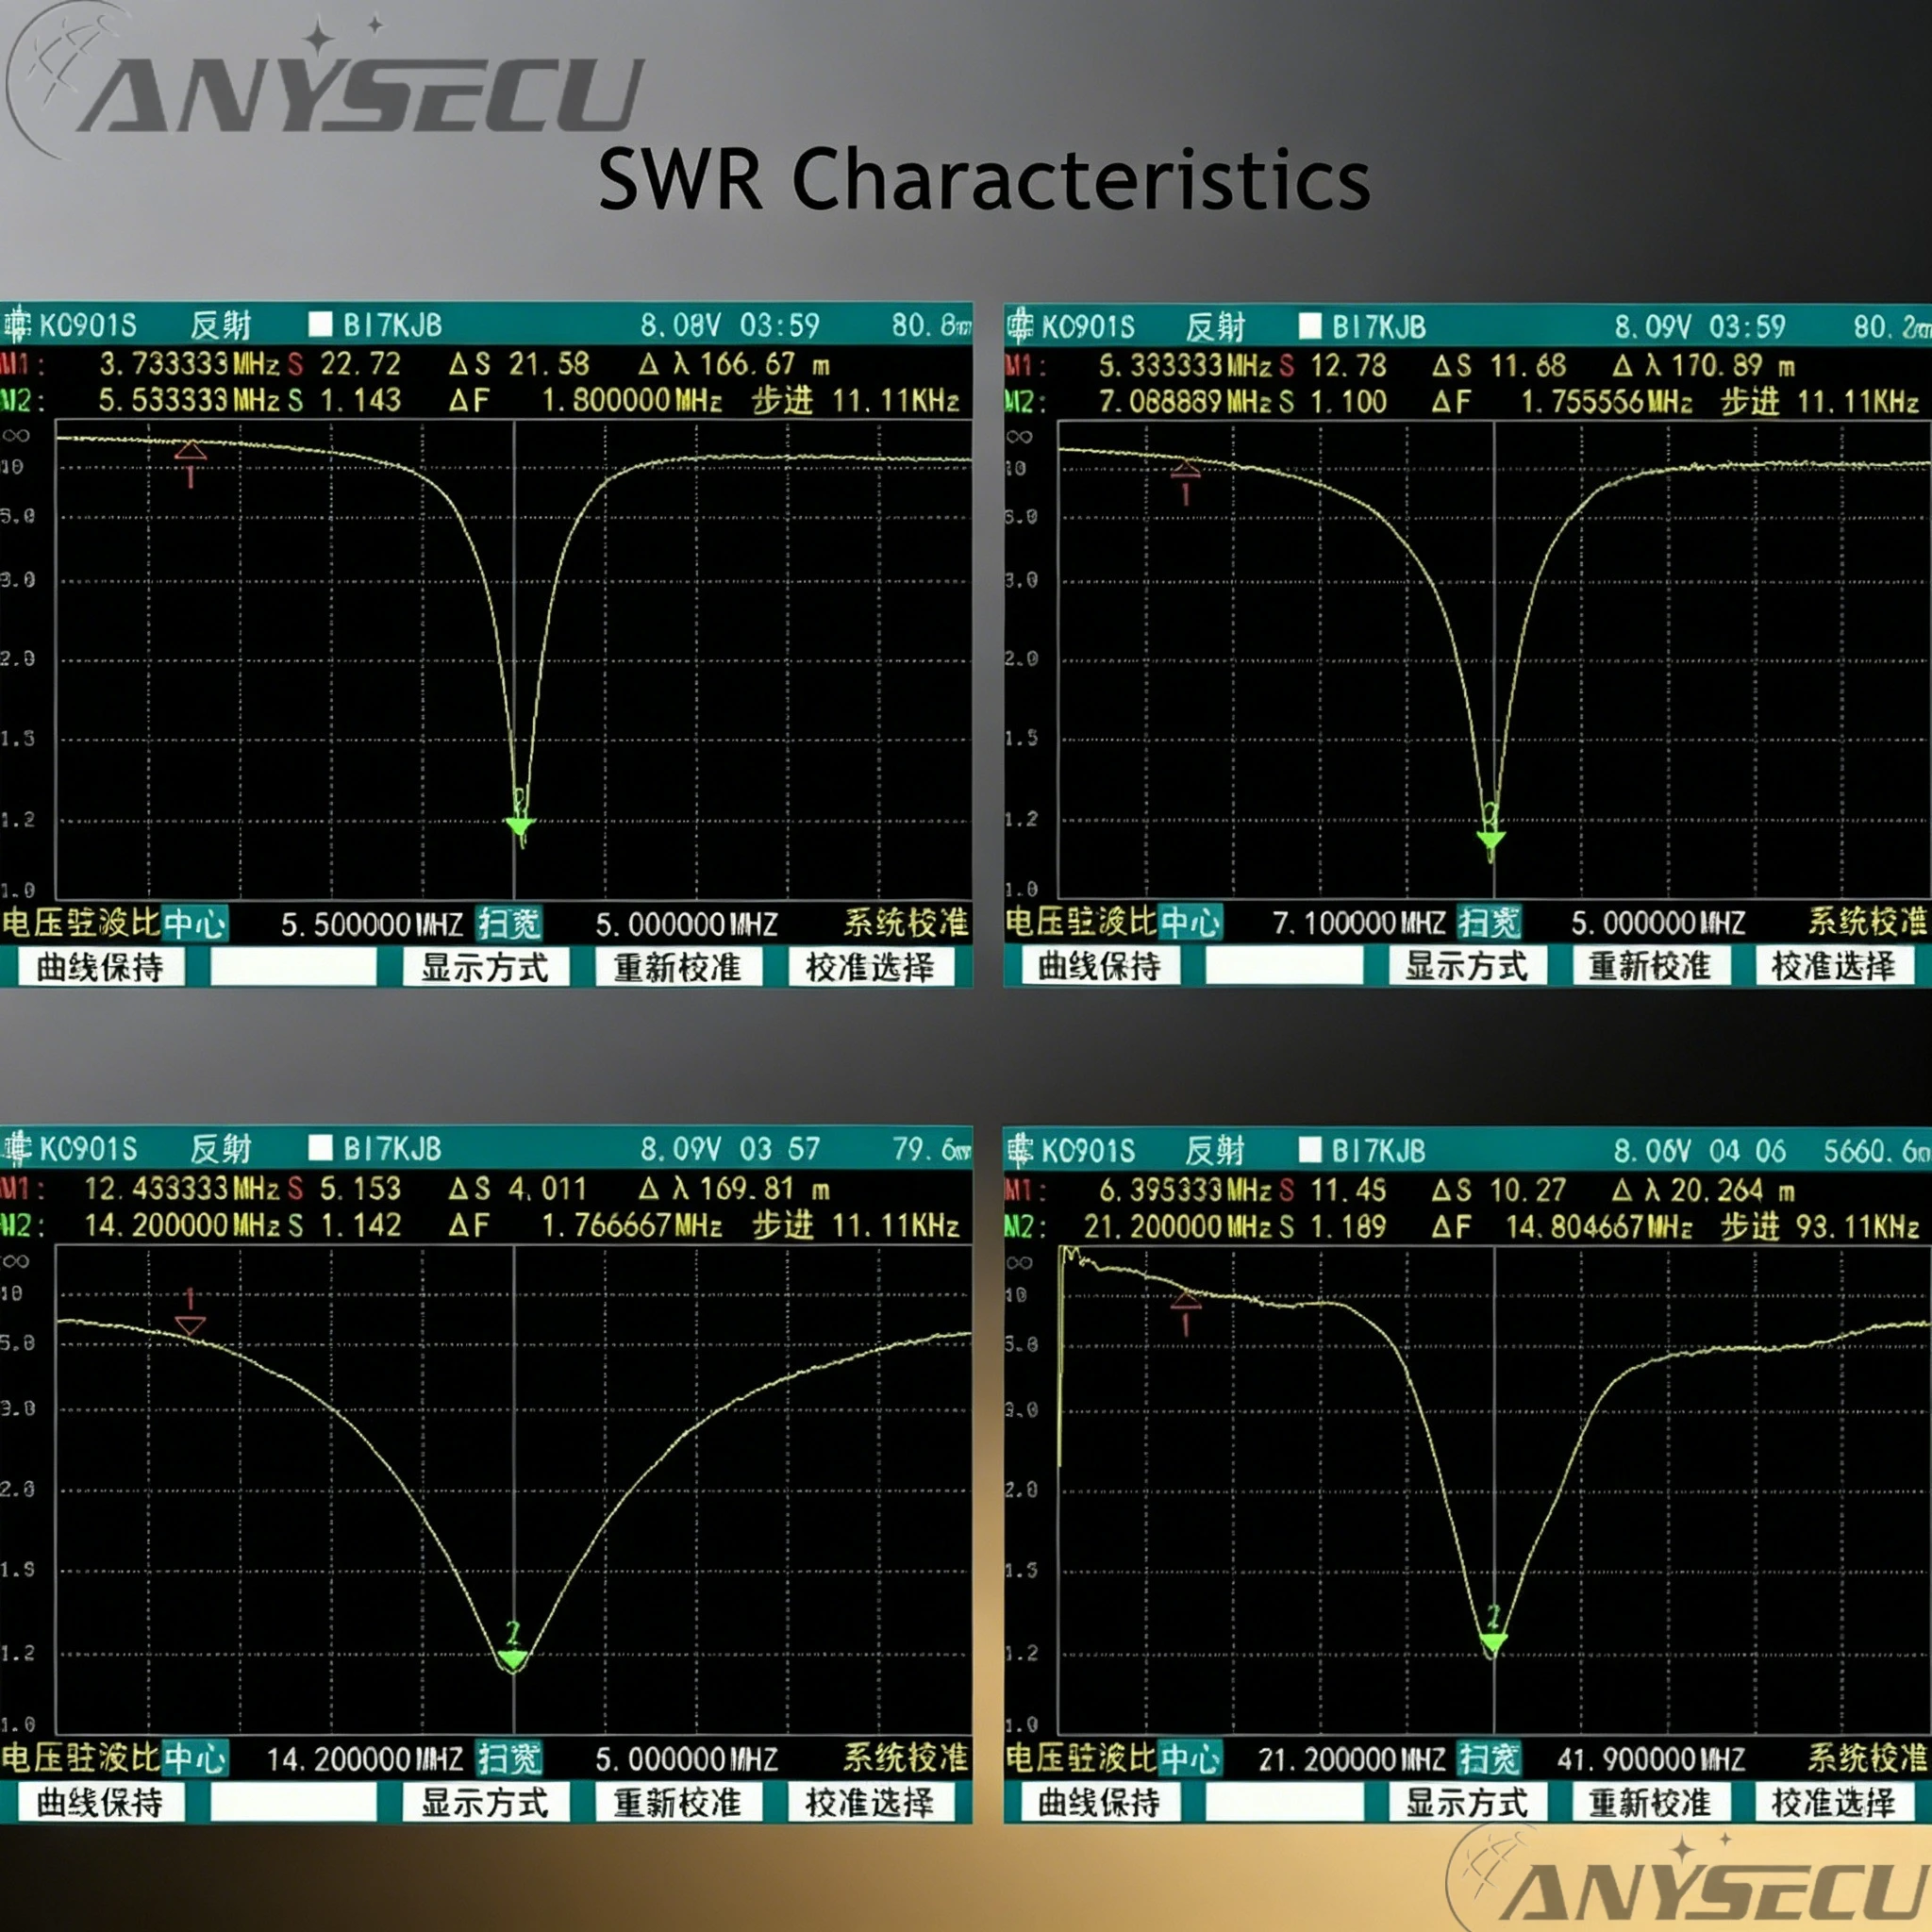The width and height of the screenshot is (1932, 1932).
Task: Select green marker 2 in the 5.5 MHz panel
Action: point(520,826)
